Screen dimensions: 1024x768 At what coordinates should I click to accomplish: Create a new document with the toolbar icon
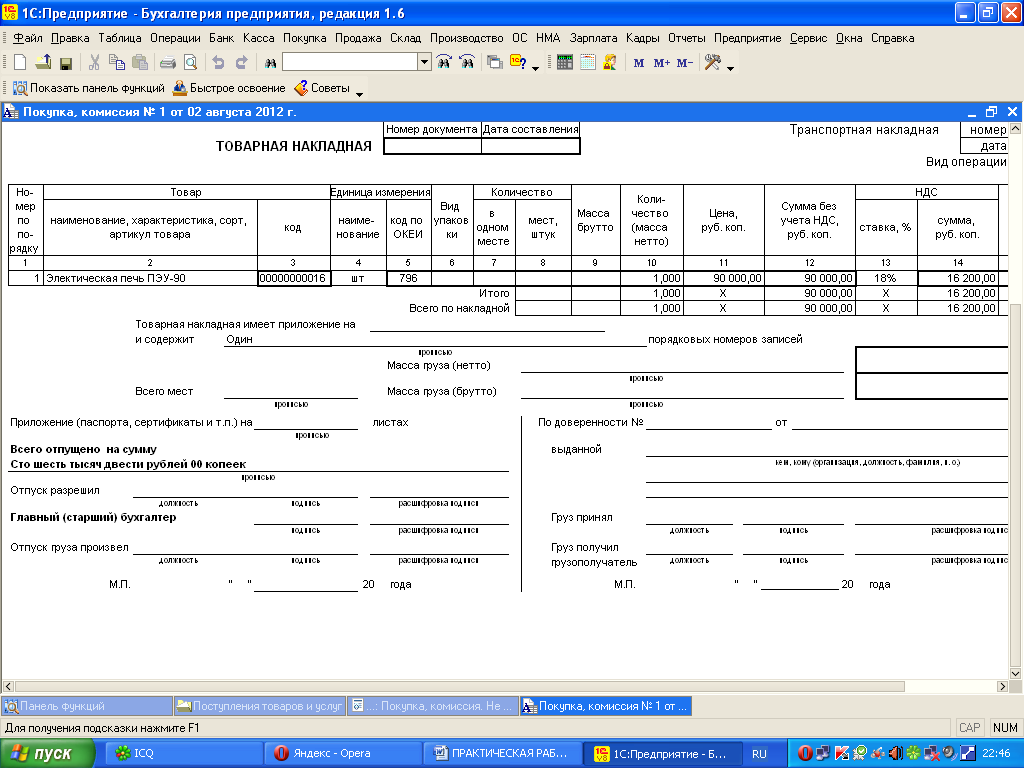click(20, 63)
